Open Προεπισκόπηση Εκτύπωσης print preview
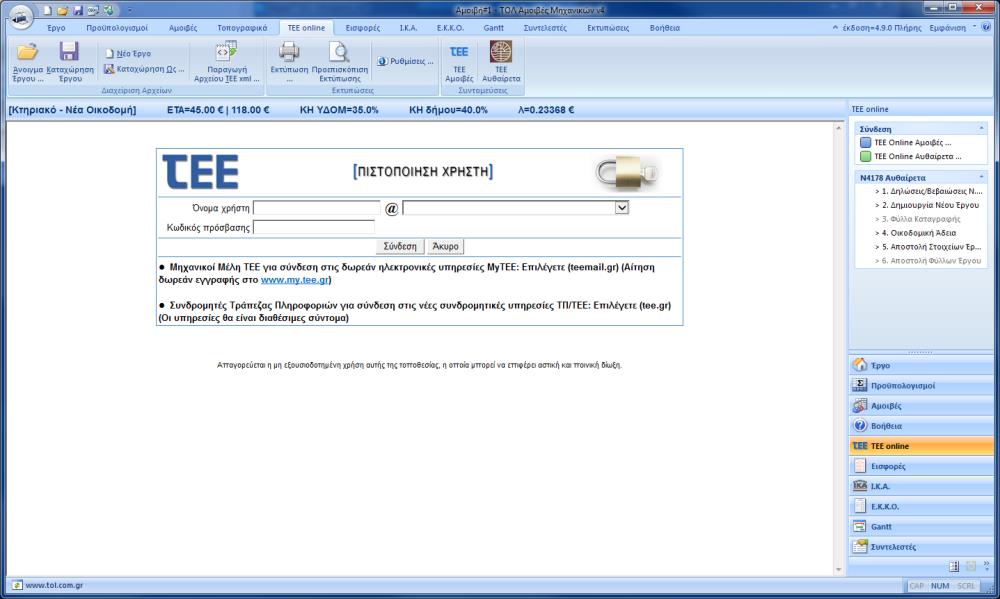This screenshot has height=599, width=1000. (x=339, y=62)
